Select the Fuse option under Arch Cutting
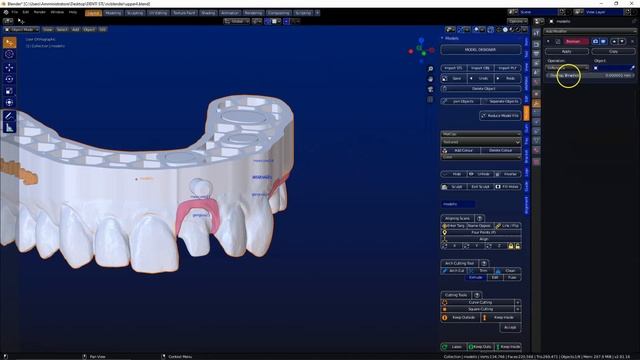The height and width of the screenshot is (360, 640). tap(512, 278)
